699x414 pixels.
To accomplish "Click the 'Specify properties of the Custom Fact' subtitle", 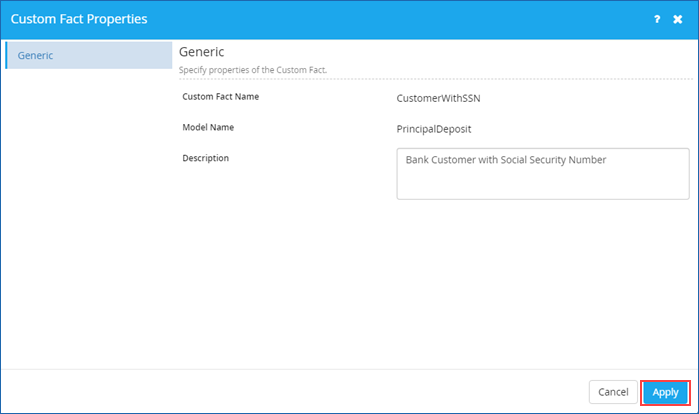I will coord(253,70).
